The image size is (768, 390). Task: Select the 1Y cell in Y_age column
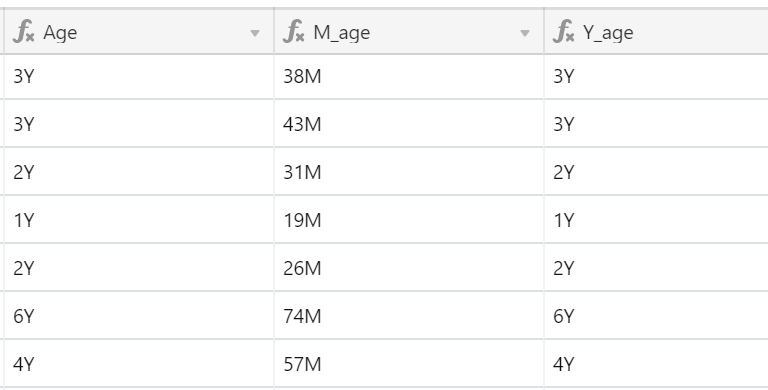point(656,220)
